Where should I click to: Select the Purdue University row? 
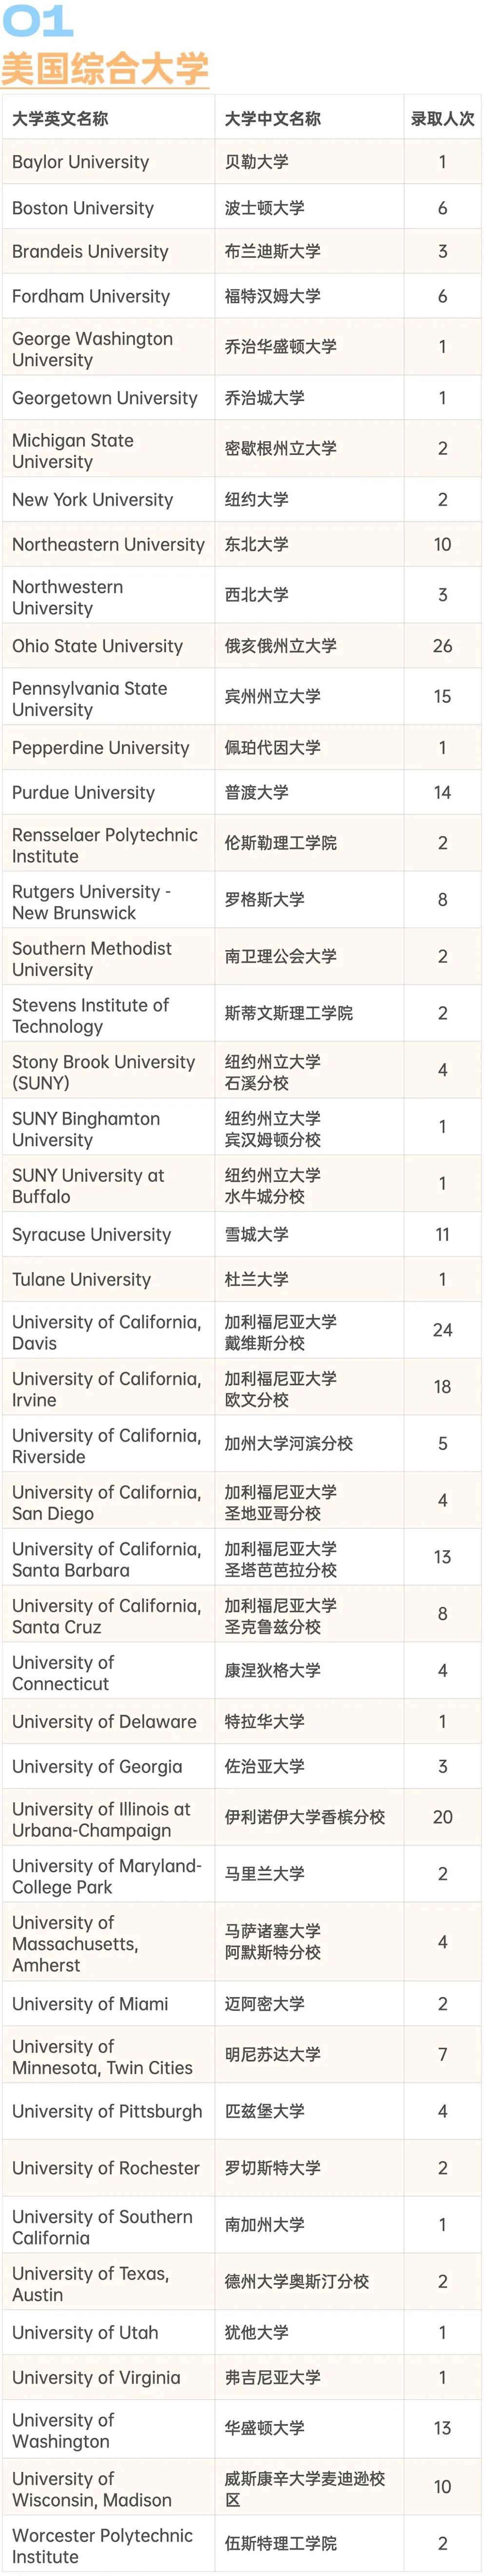(x=241, y=792)
